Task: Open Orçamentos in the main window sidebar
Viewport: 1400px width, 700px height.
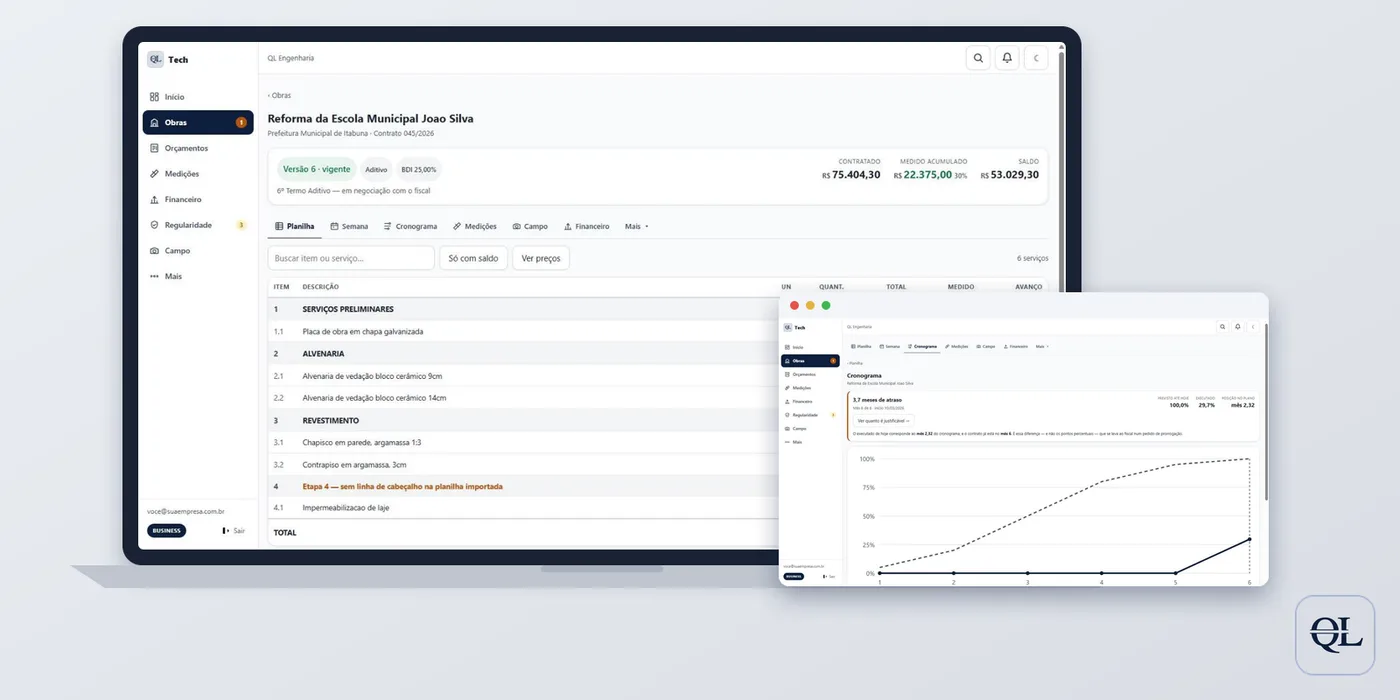Action: pos(197,148)
